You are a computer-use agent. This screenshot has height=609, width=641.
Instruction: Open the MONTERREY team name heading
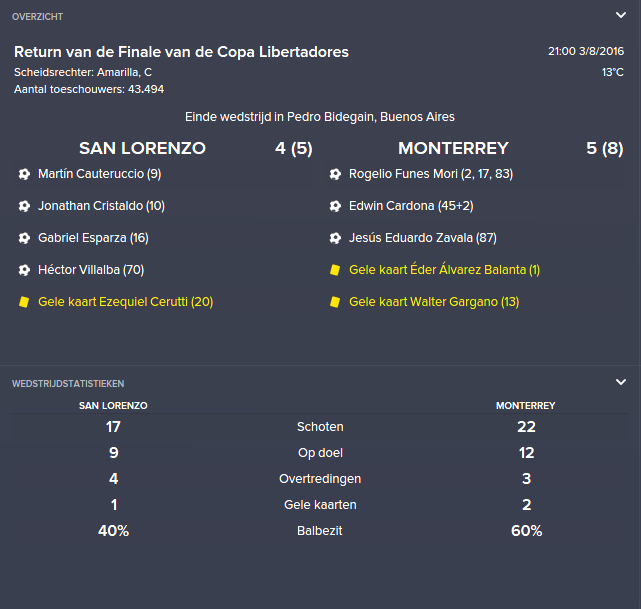(453, 148)
